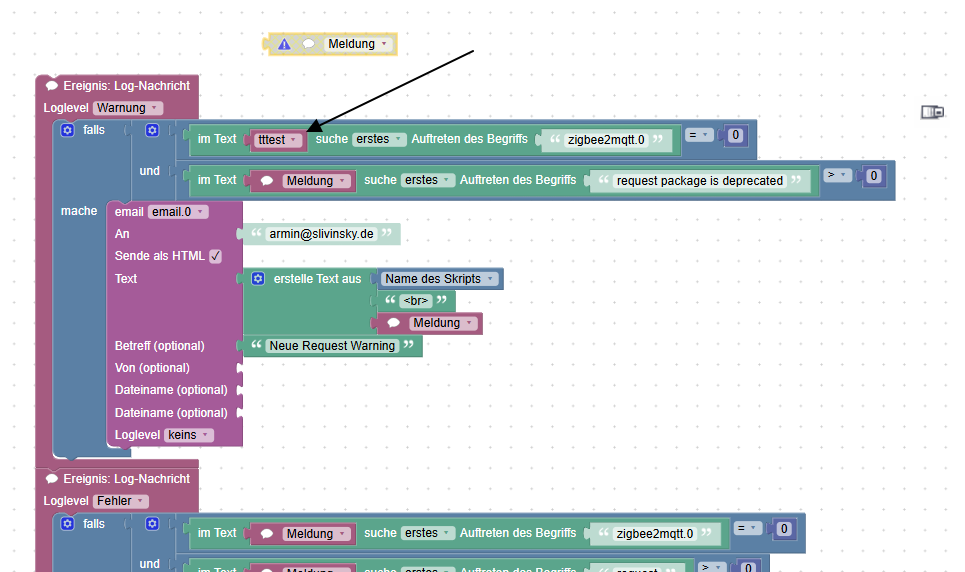This screenshot has width=965, height=572.
Task: Open the erstes dropdown in the tttest row
Action: (379, 139)
